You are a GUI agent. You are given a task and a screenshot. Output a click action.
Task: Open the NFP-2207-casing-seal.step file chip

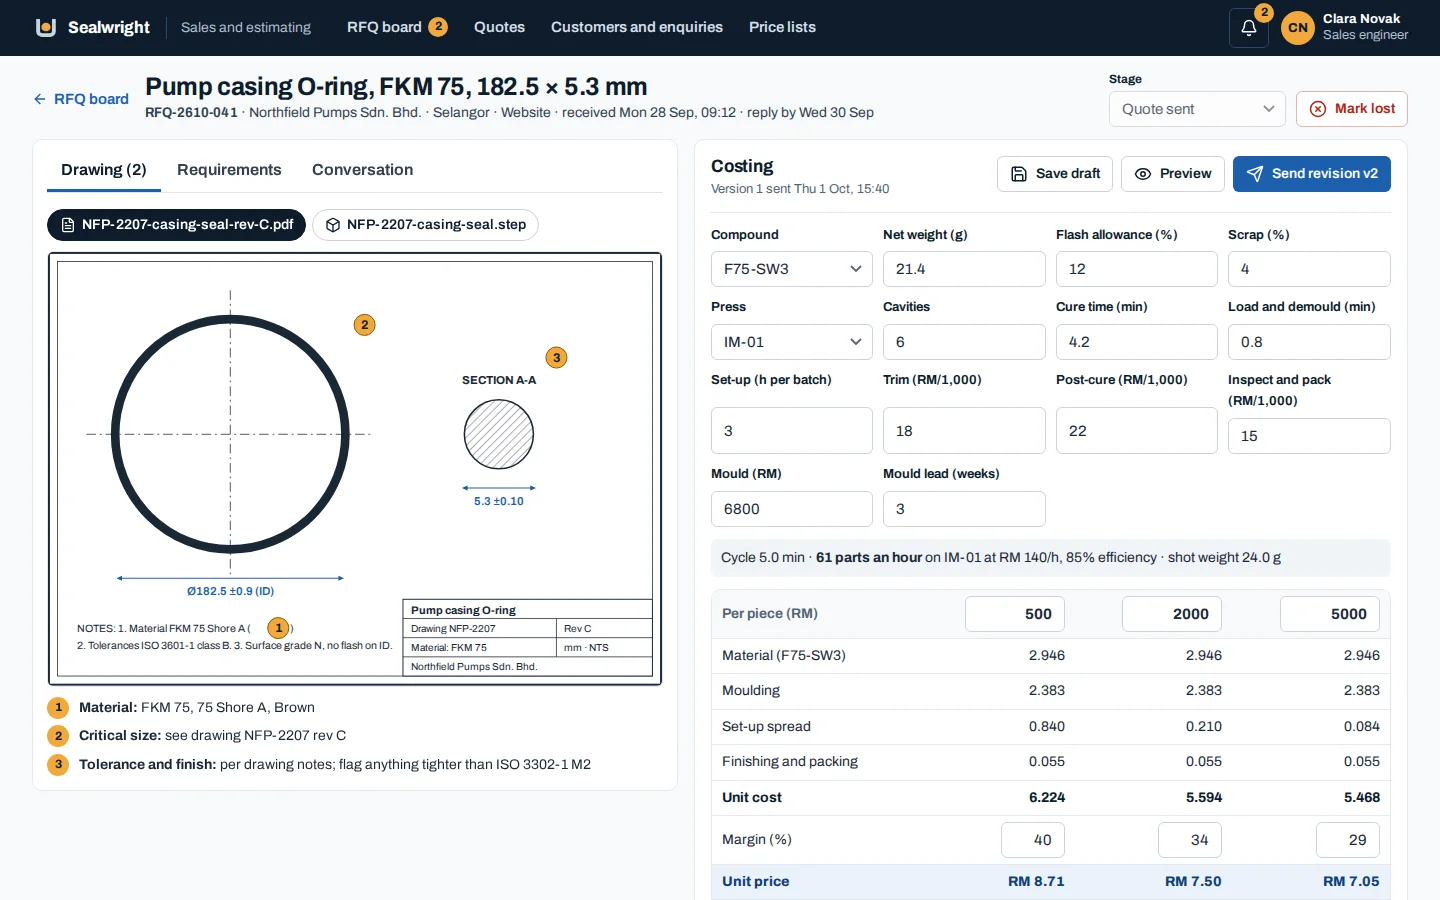pos(426,225)
